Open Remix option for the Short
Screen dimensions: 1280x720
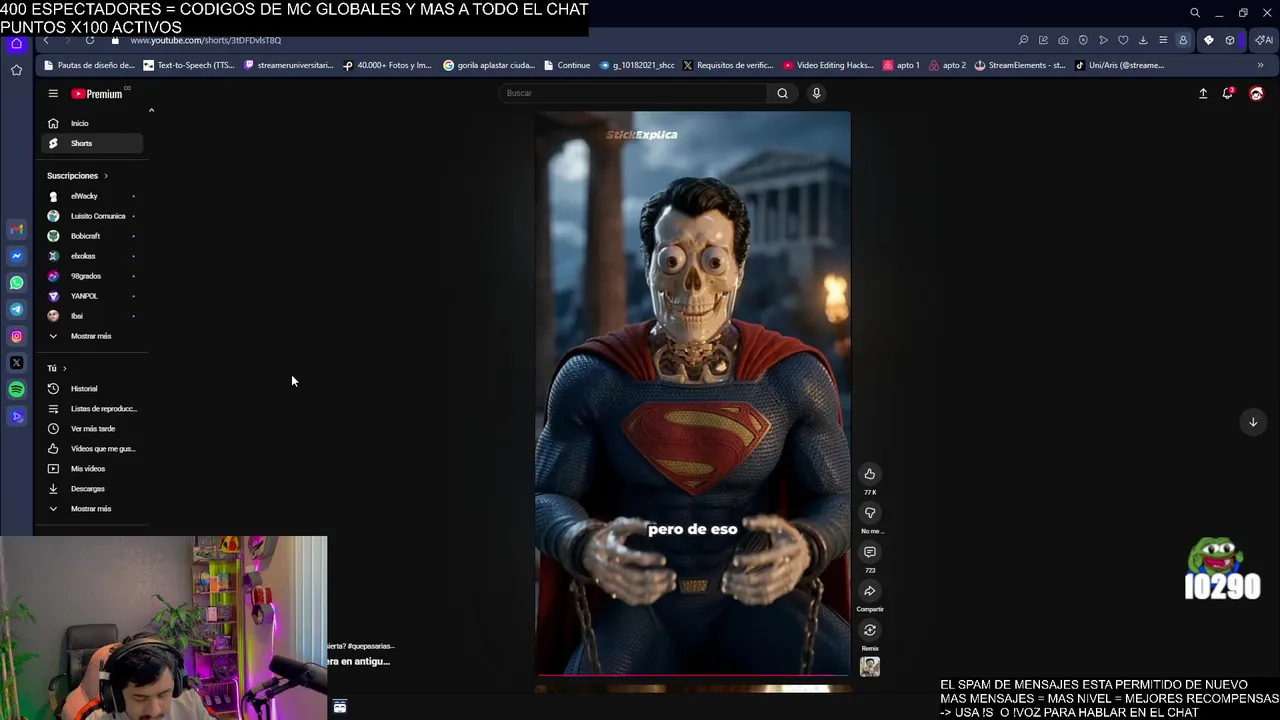point(870,630)
